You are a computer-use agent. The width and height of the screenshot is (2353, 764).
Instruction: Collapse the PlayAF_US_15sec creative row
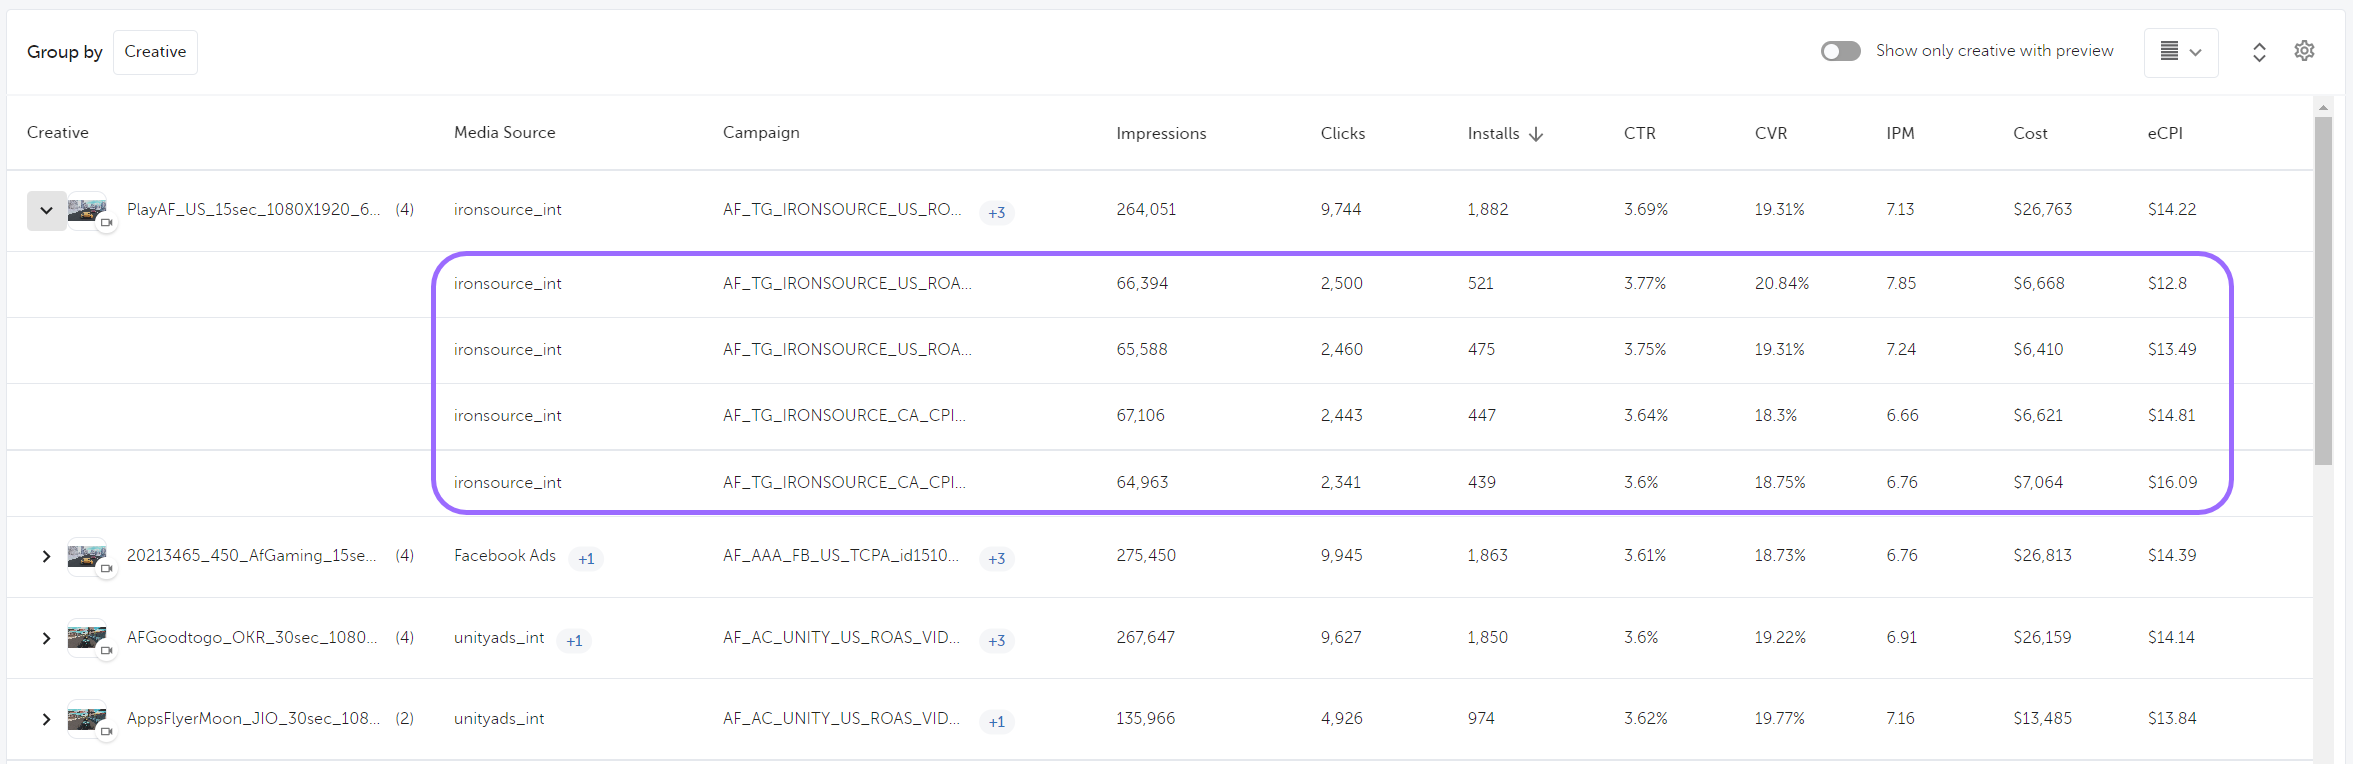[46, 210]
